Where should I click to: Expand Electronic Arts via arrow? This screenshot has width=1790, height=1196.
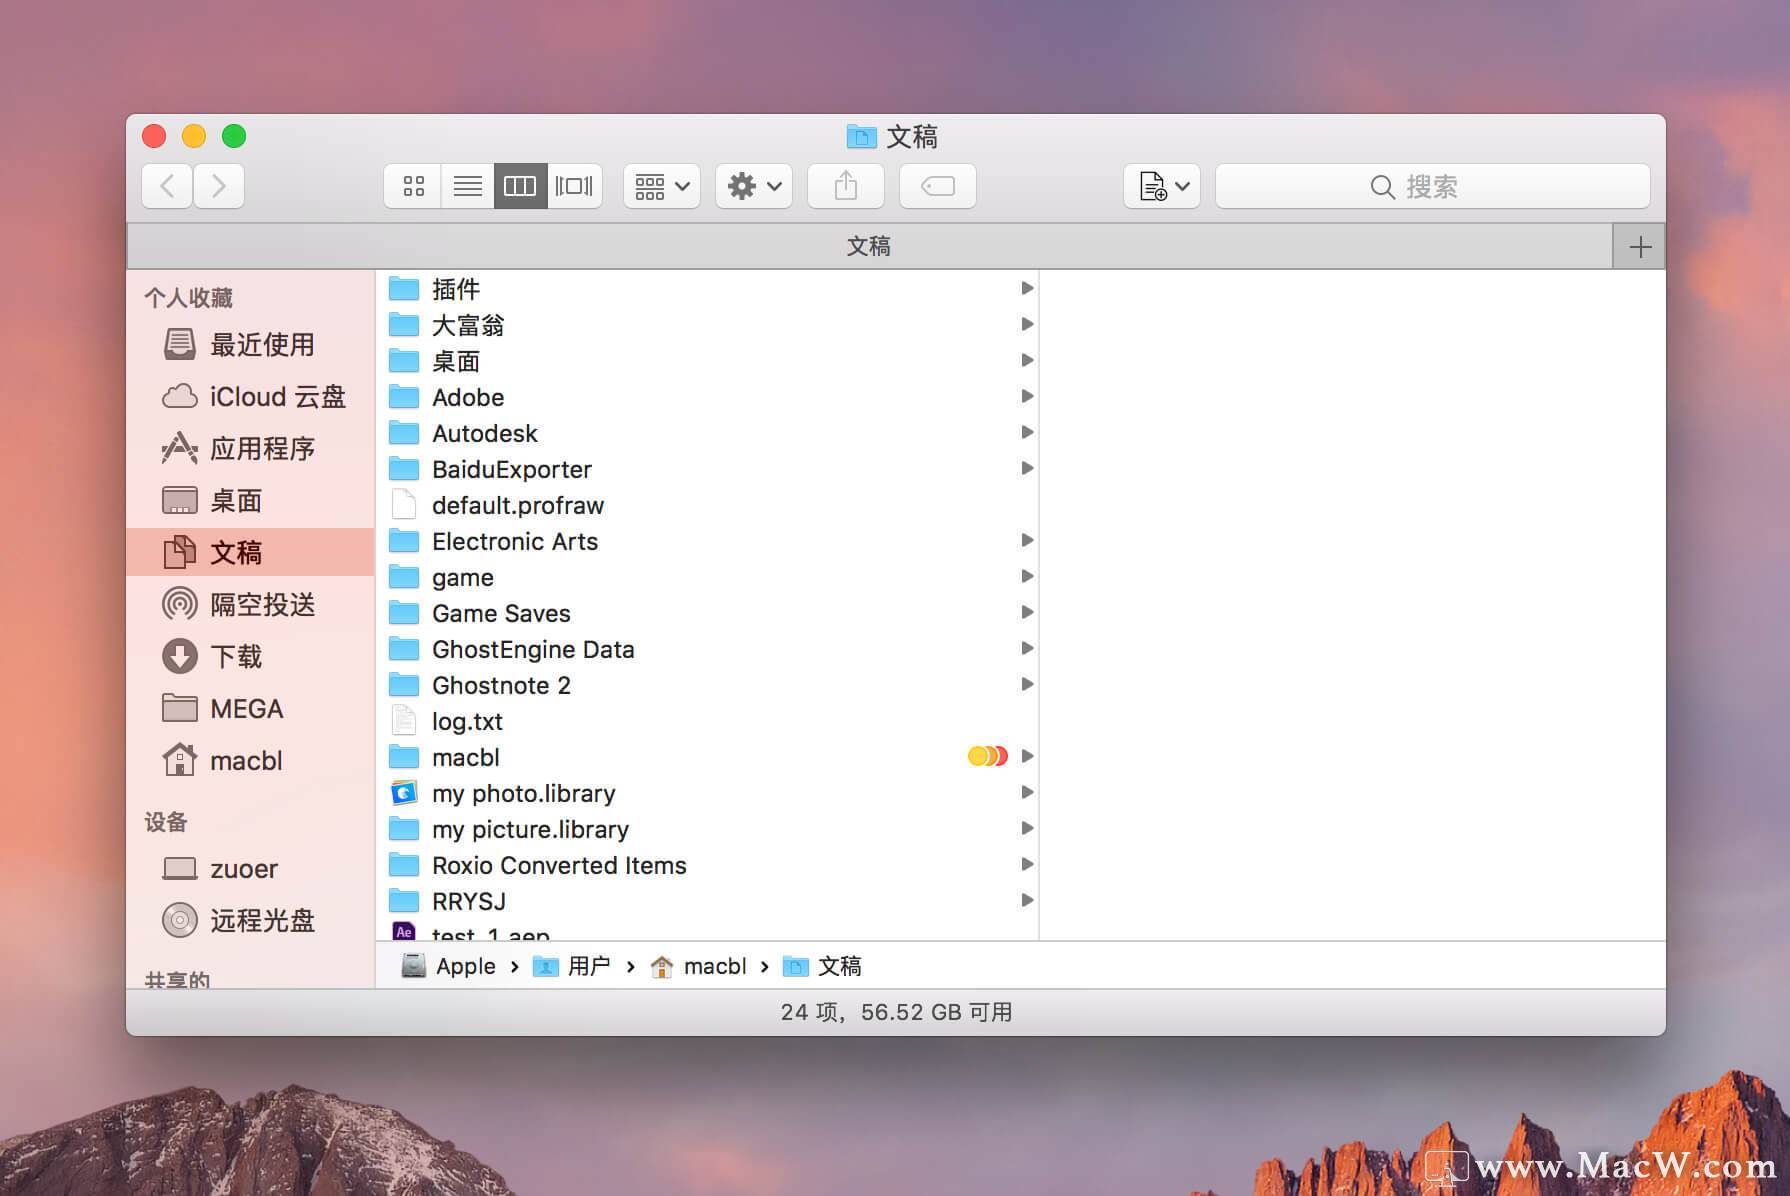click(x=1027, y=540)
